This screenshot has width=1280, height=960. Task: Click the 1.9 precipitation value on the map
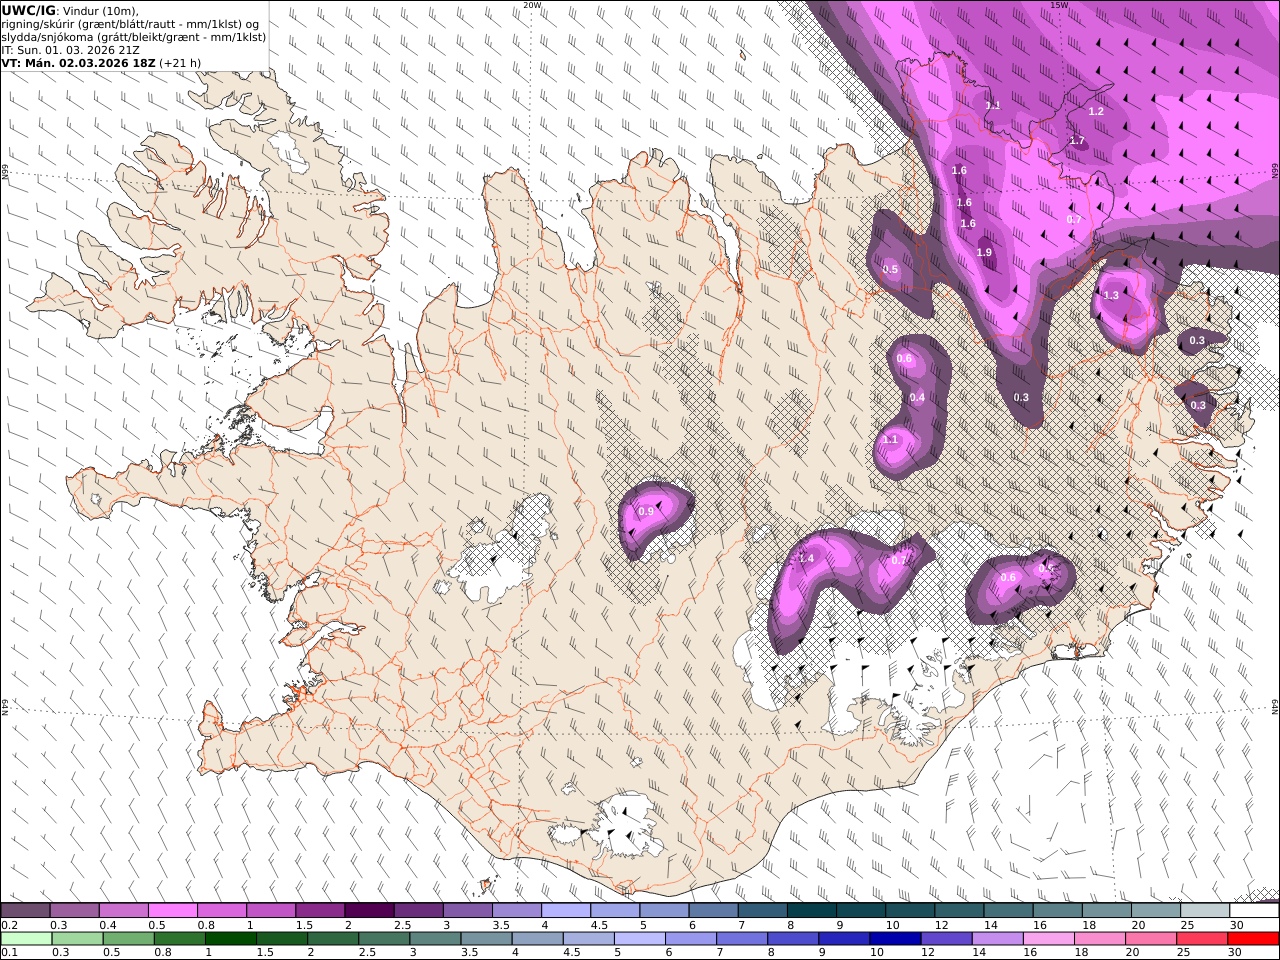pyautogui.click(x=984, y=253)
